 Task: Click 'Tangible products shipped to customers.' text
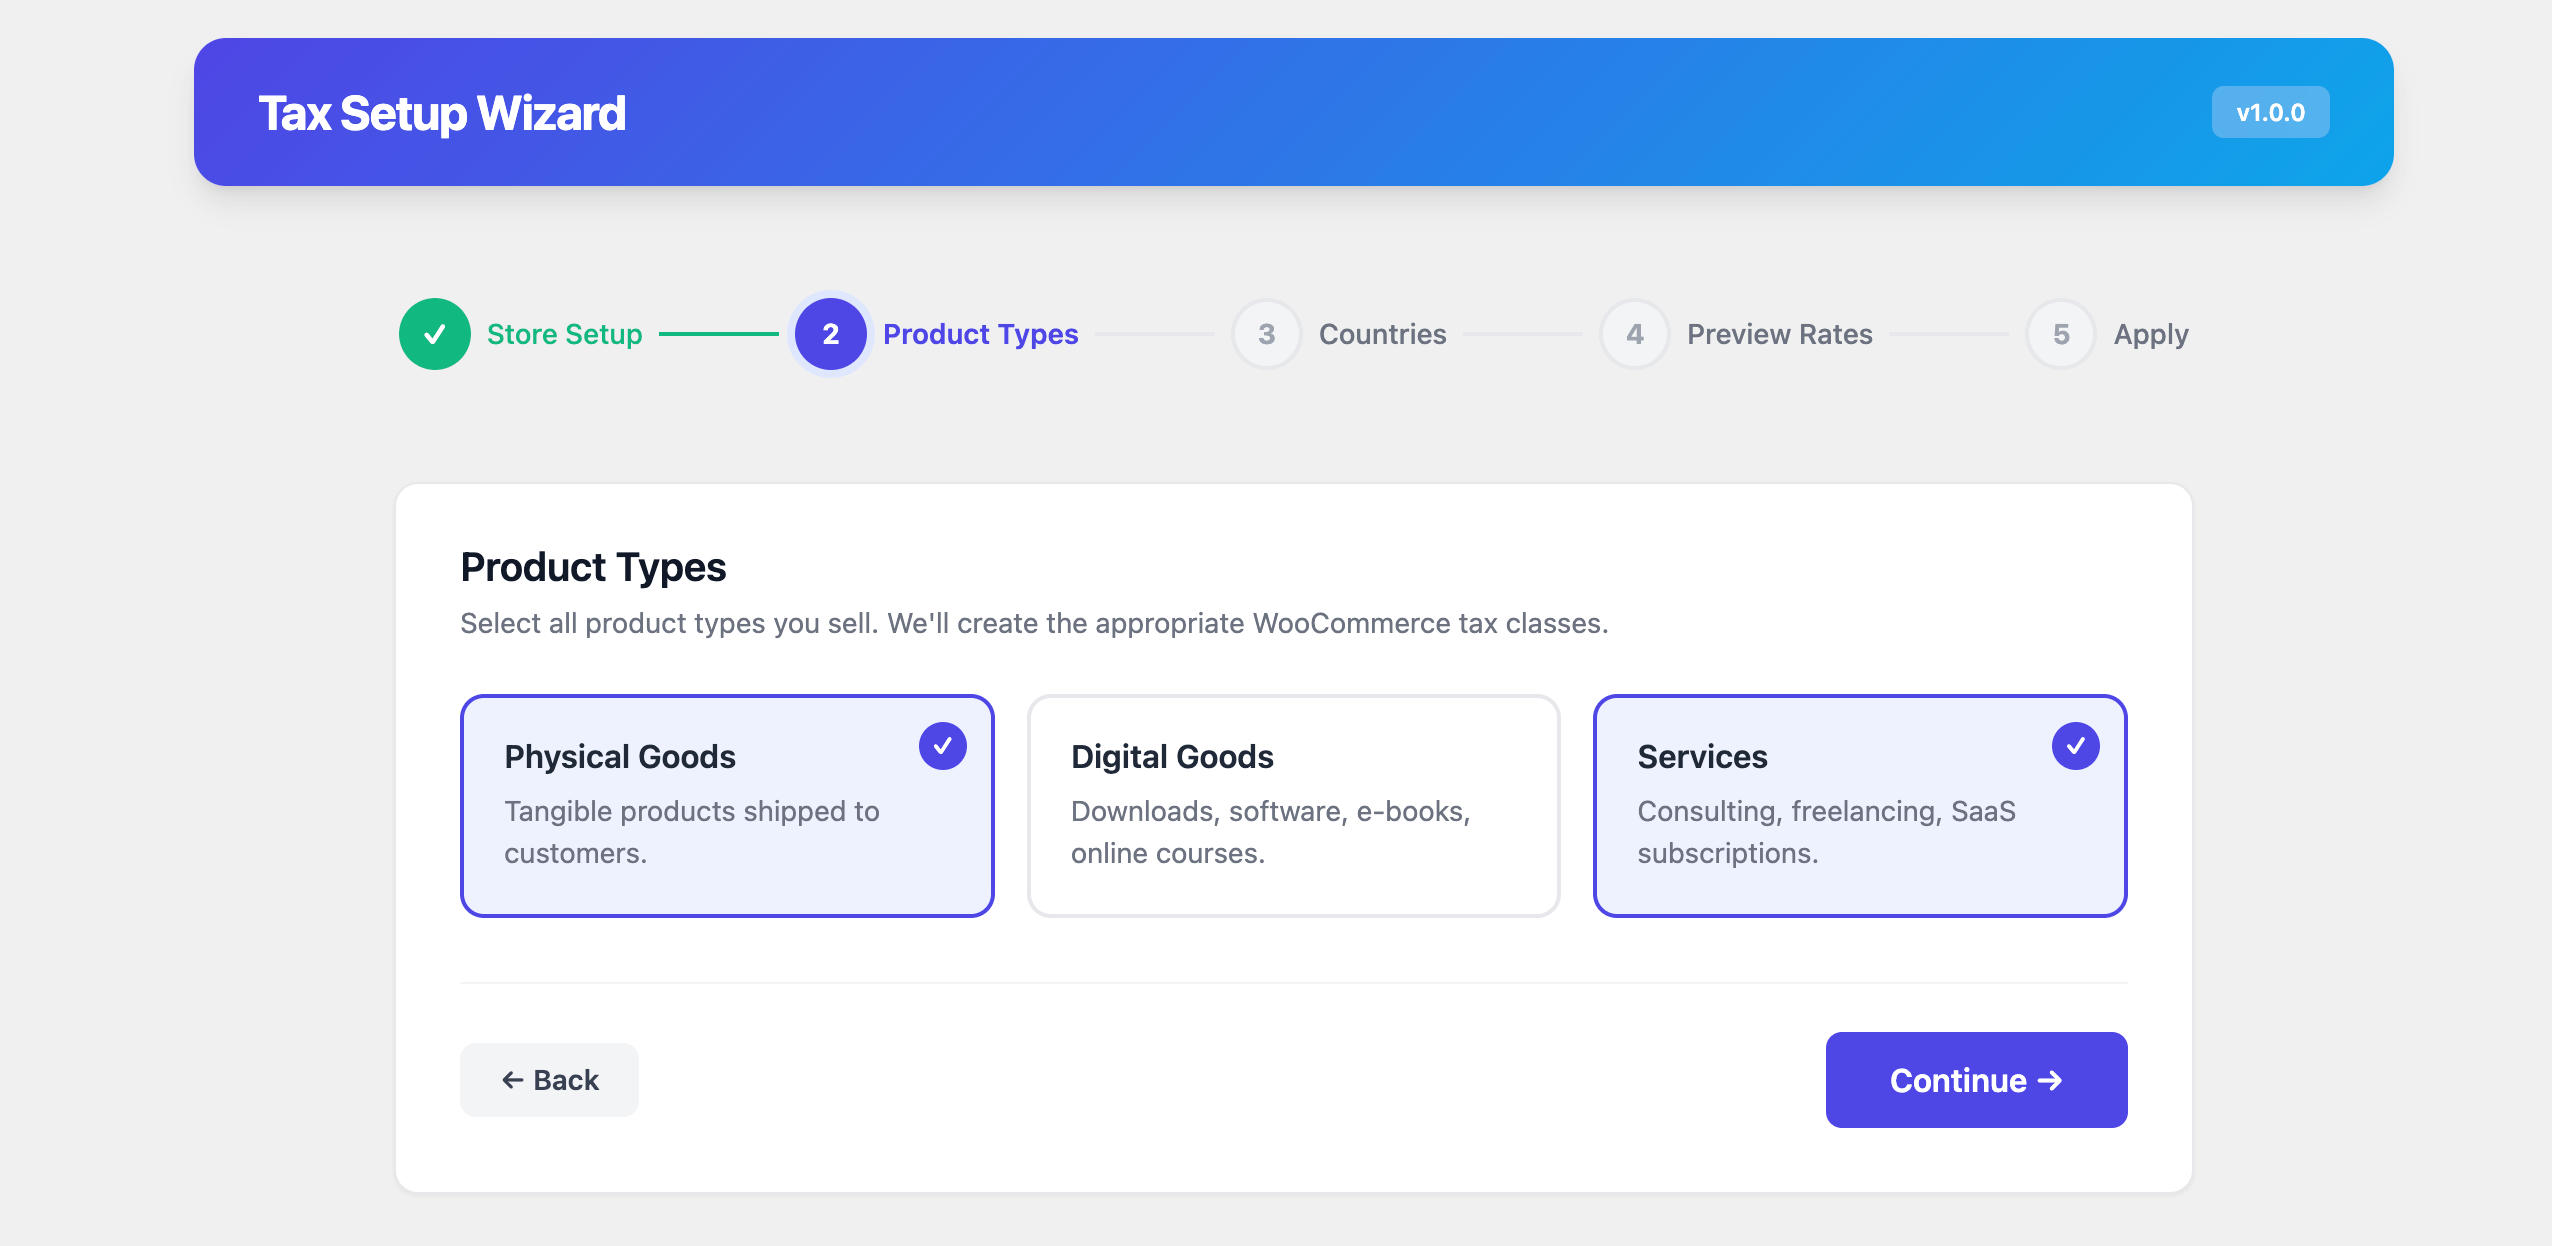(x=692, y=832)
